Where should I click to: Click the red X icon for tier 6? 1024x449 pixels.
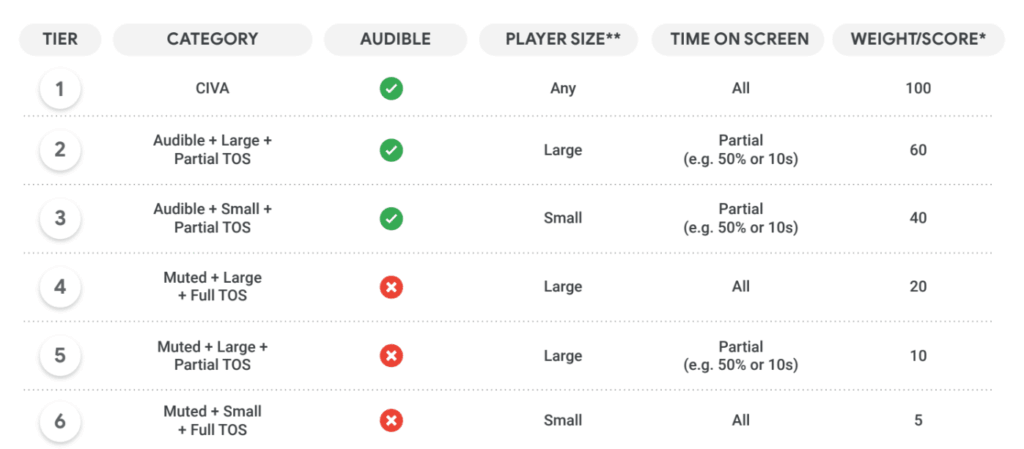point(391,421)
